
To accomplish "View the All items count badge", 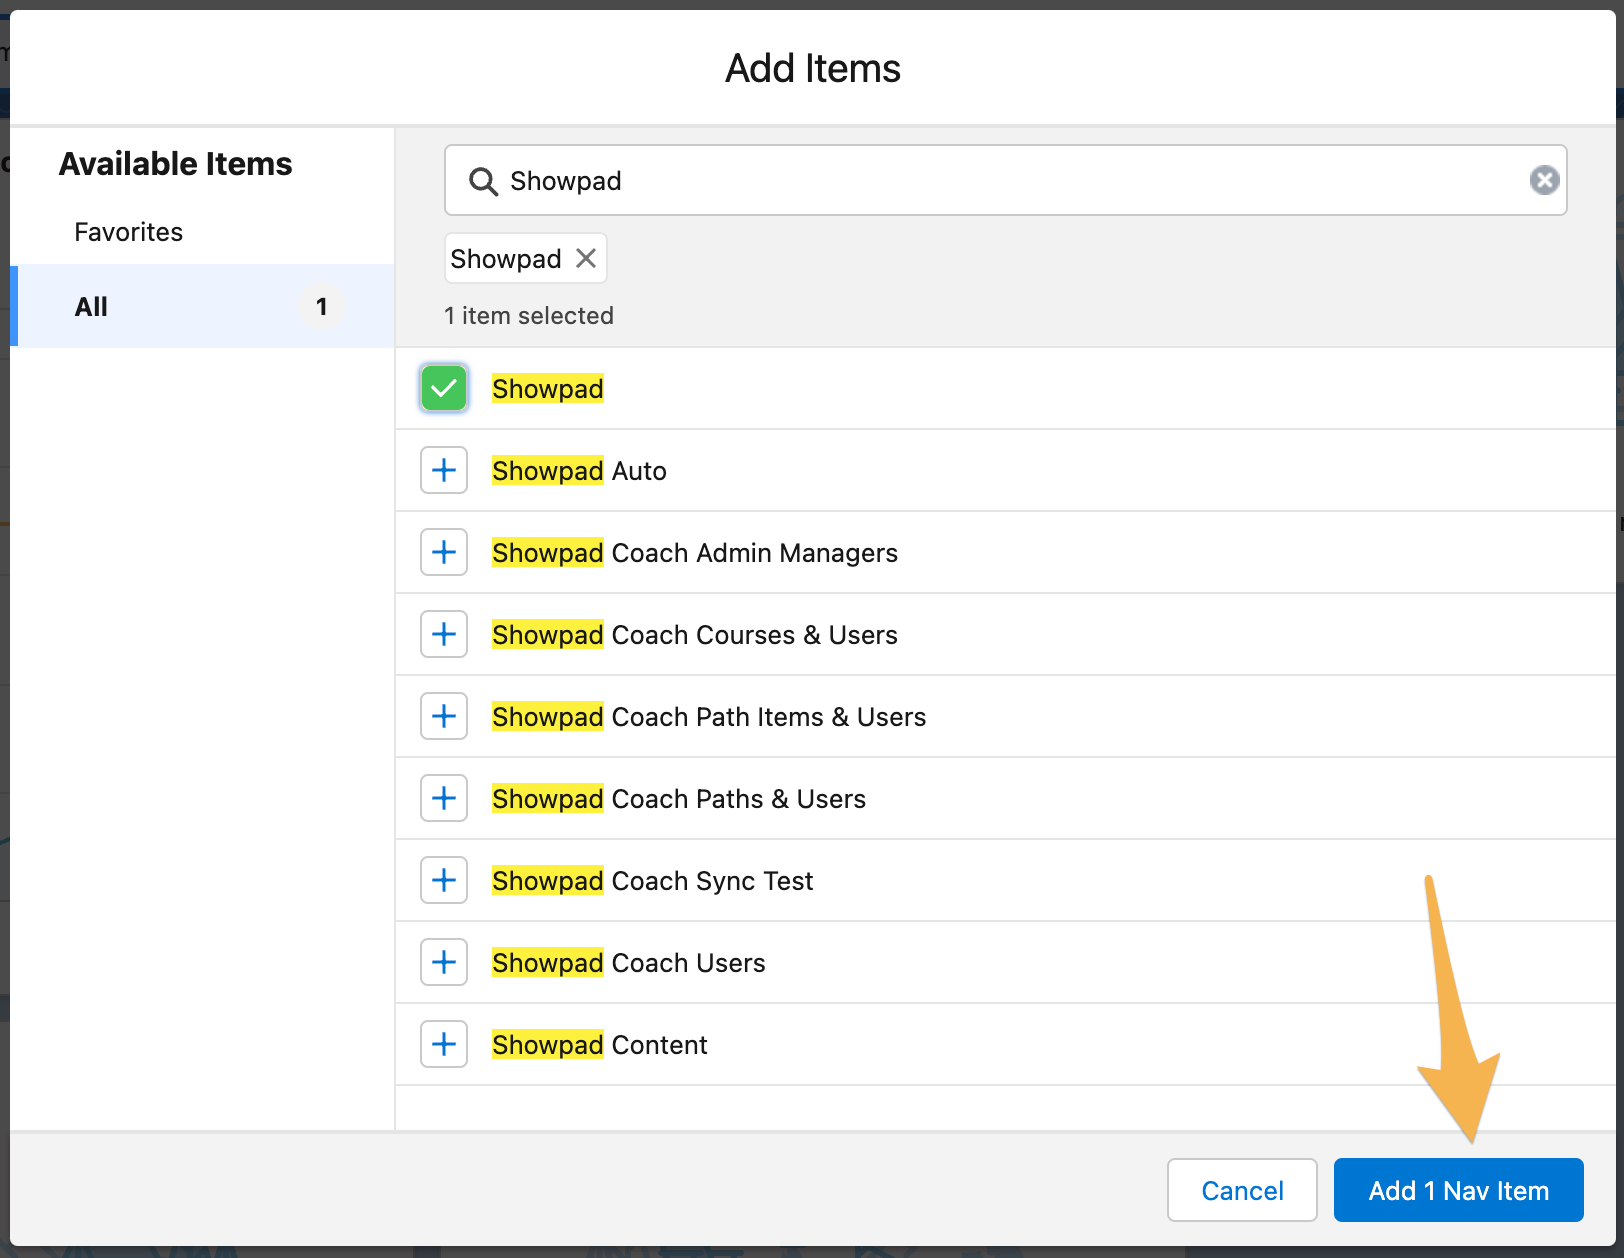I will [321, 306].
